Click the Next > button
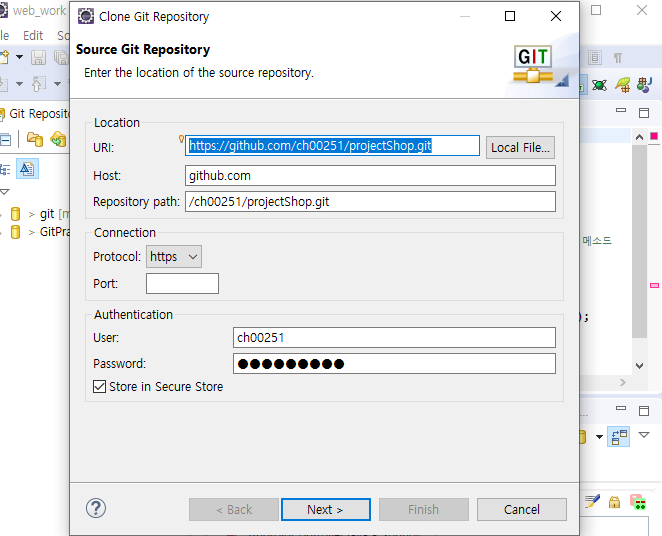The height and width of the screenshot is (536, 662). [x=326, y=509]
